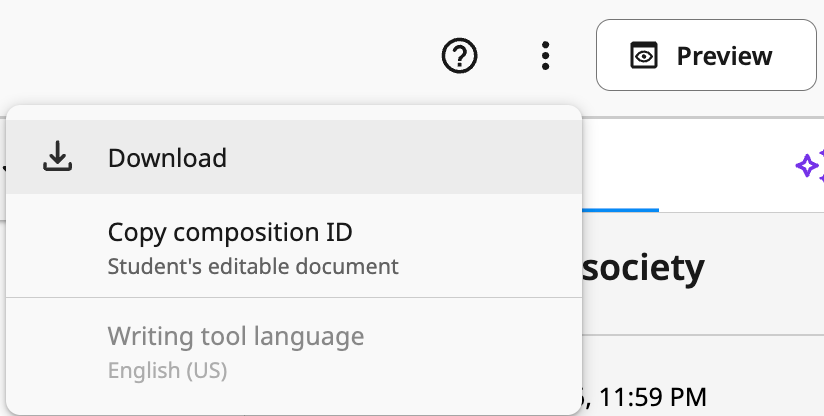Select the English (US) language value
824x416 pixels.
pyautogui.click(x=167, y=370)
